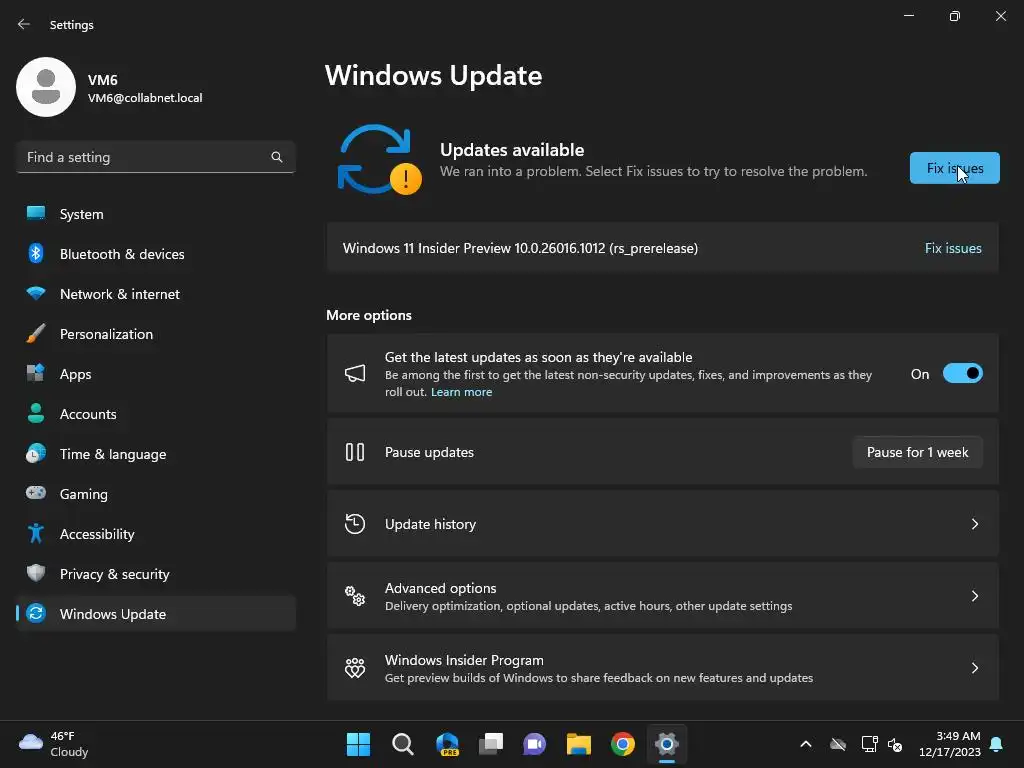Viewport: 1024px width, 768px height.
Task: Open Time & language settings
Action: (x=156, y=453)
